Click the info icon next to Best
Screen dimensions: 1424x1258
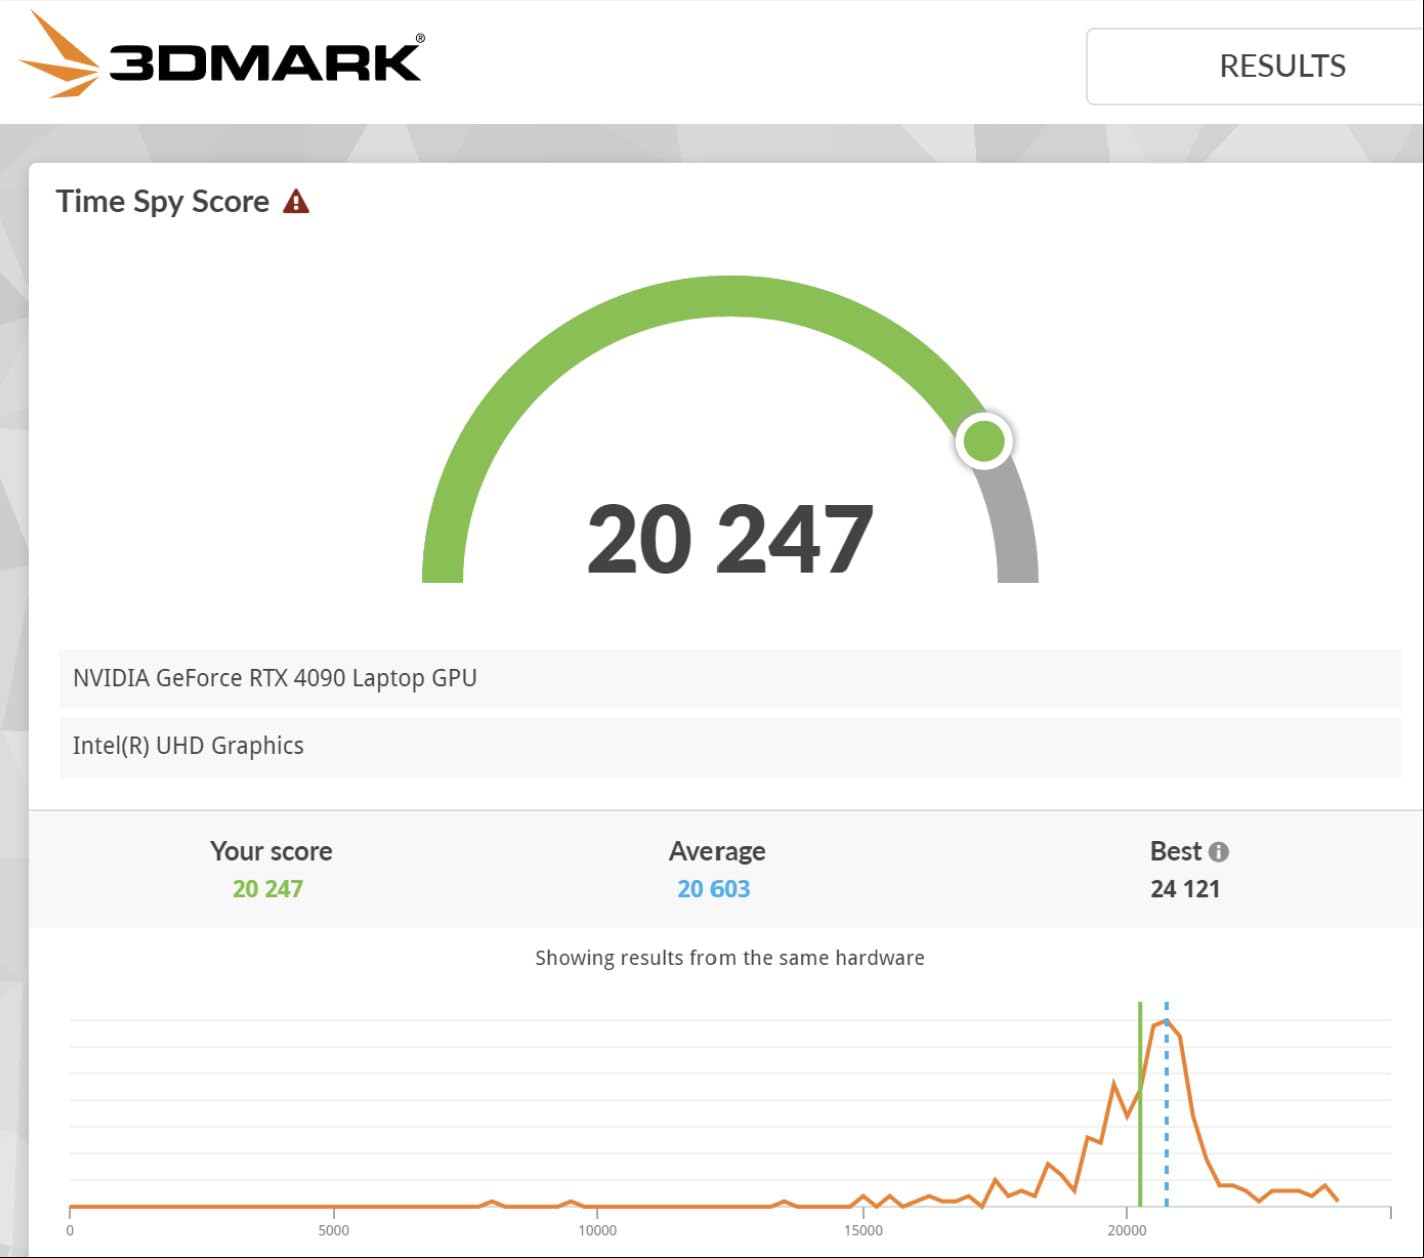pyautogui.click(x=1218, y=852)
